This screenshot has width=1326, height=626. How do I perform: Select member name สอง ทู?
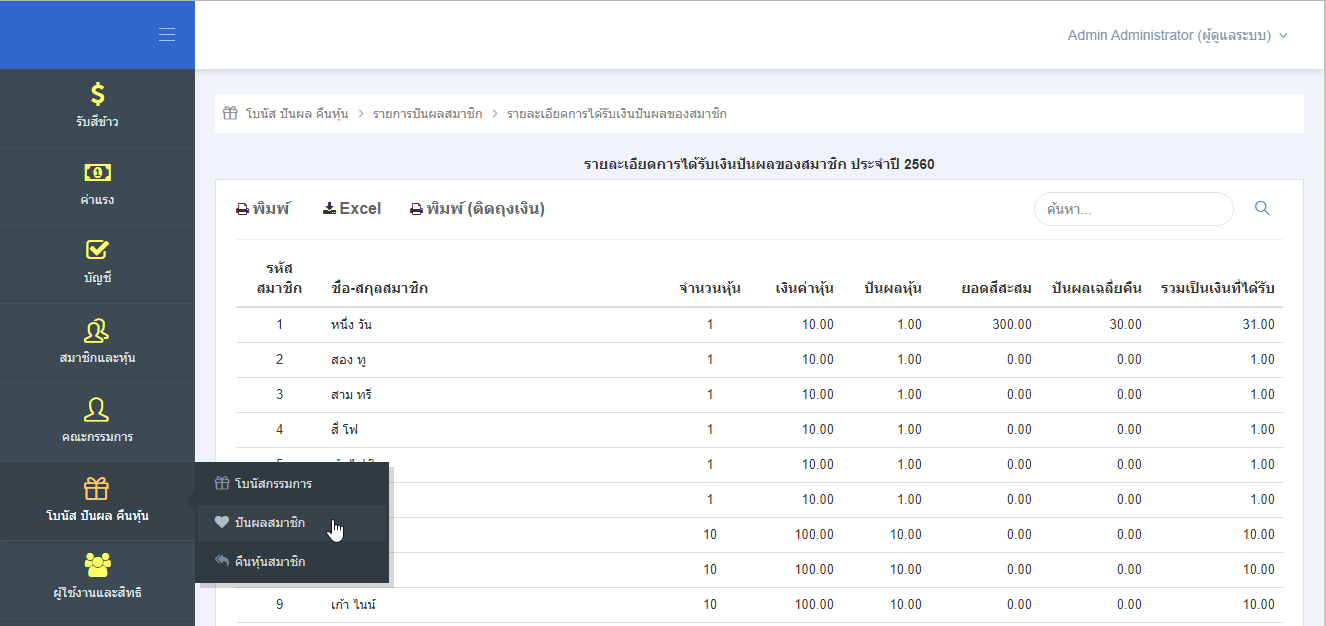point(348,360)
